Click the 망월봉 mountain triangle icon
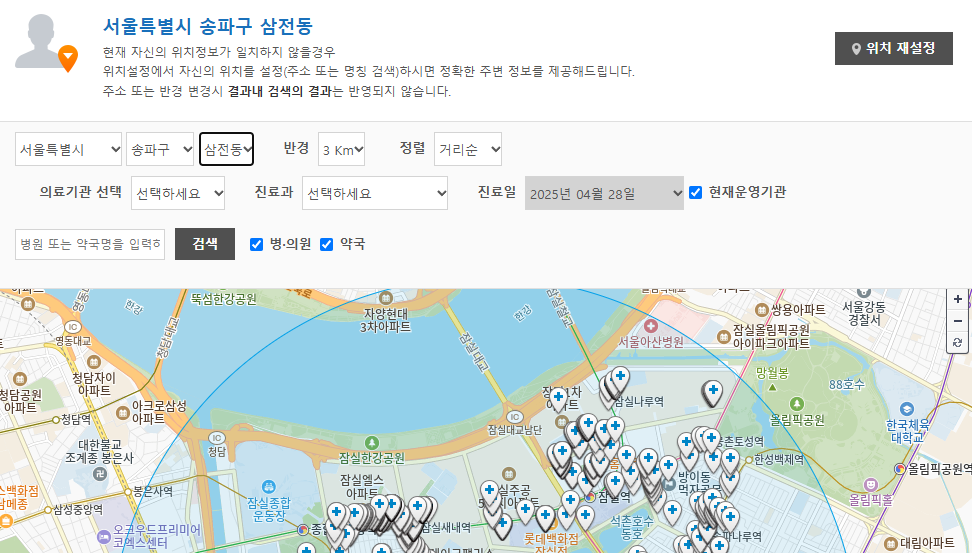Screen dimensions: 972x553 click(772, 387)
